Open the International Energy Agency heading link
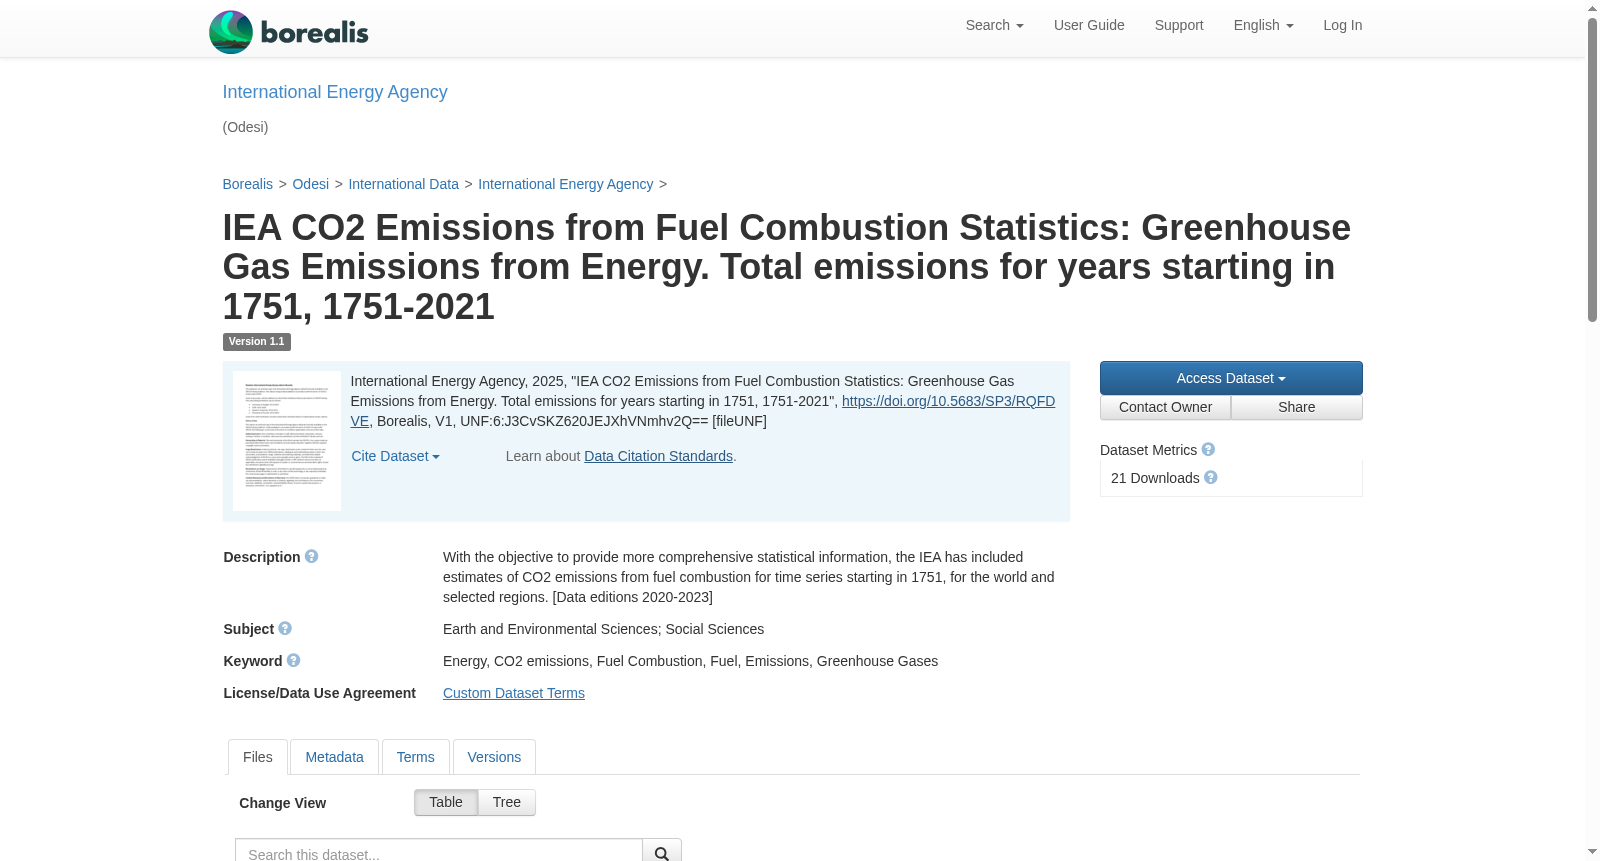Image resolution: width=1600 pixels, height=861 pixels. (x=335, y=92)
